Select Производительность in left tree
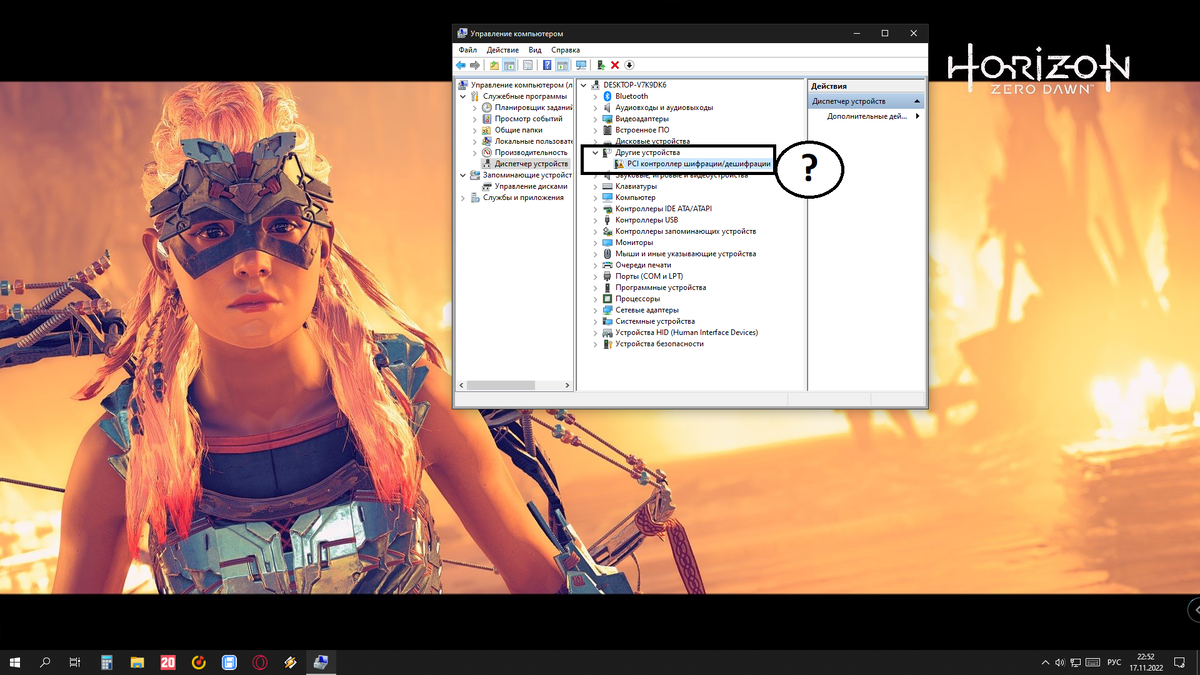This screenshot has width=1200, height=675. 531,152
